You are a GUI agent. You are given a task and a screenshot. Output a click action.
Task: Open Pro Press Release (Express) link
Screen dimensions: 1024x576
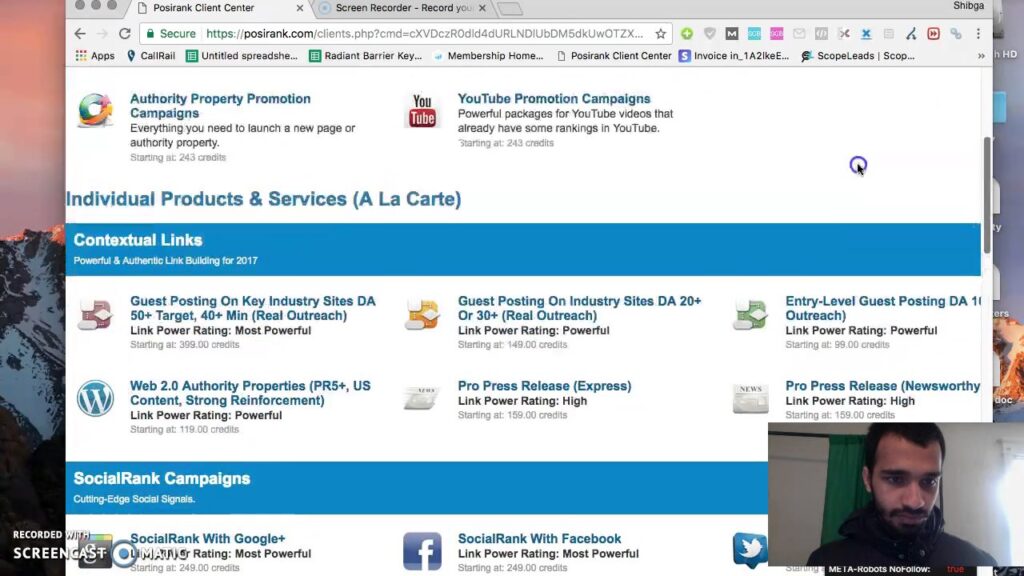click(x=545, y=386)
